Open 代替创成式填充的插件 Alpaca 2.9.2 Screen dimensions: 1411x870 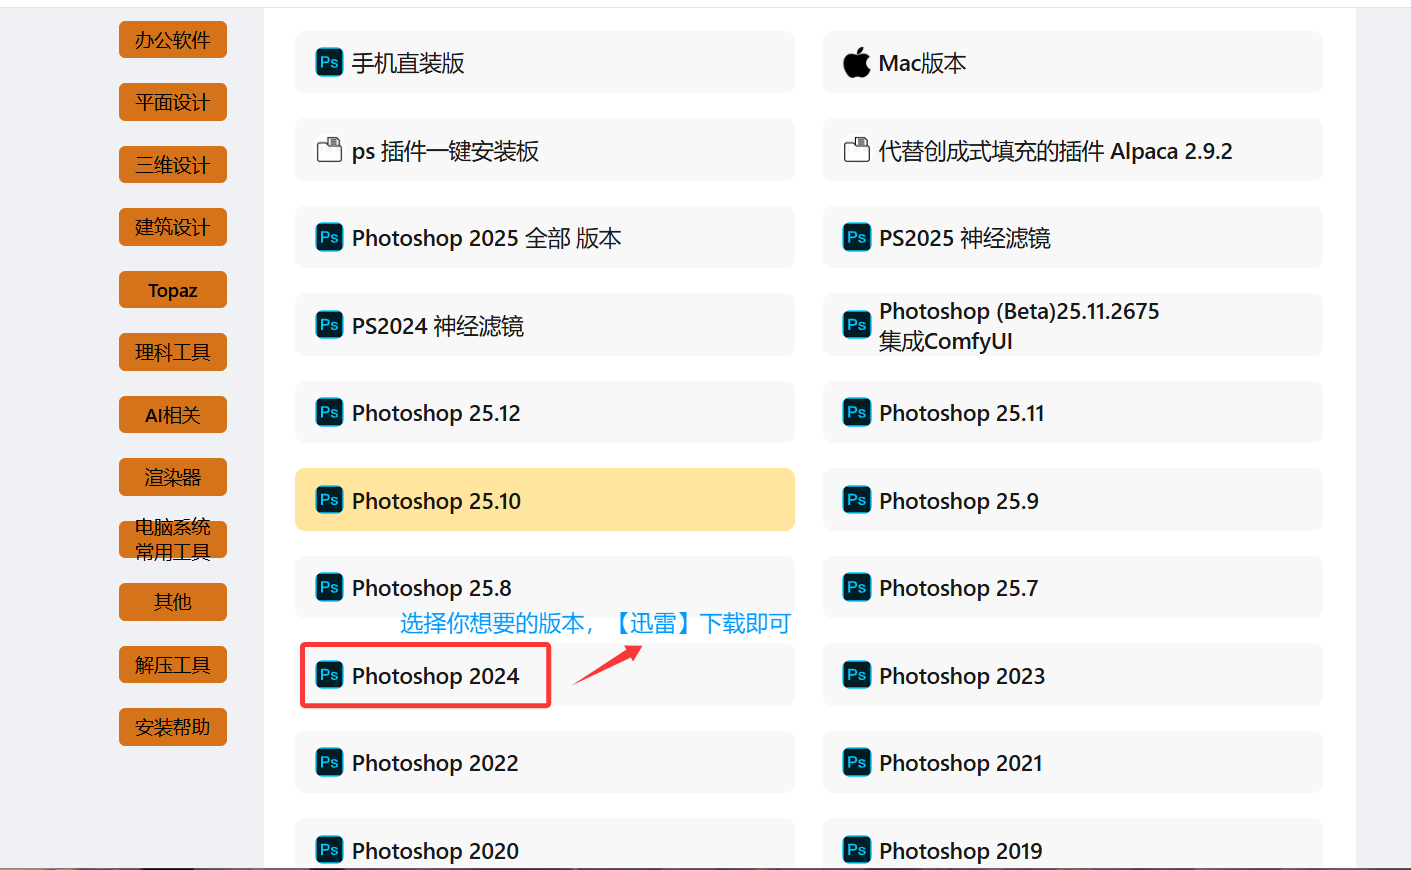pos(1073,150)
